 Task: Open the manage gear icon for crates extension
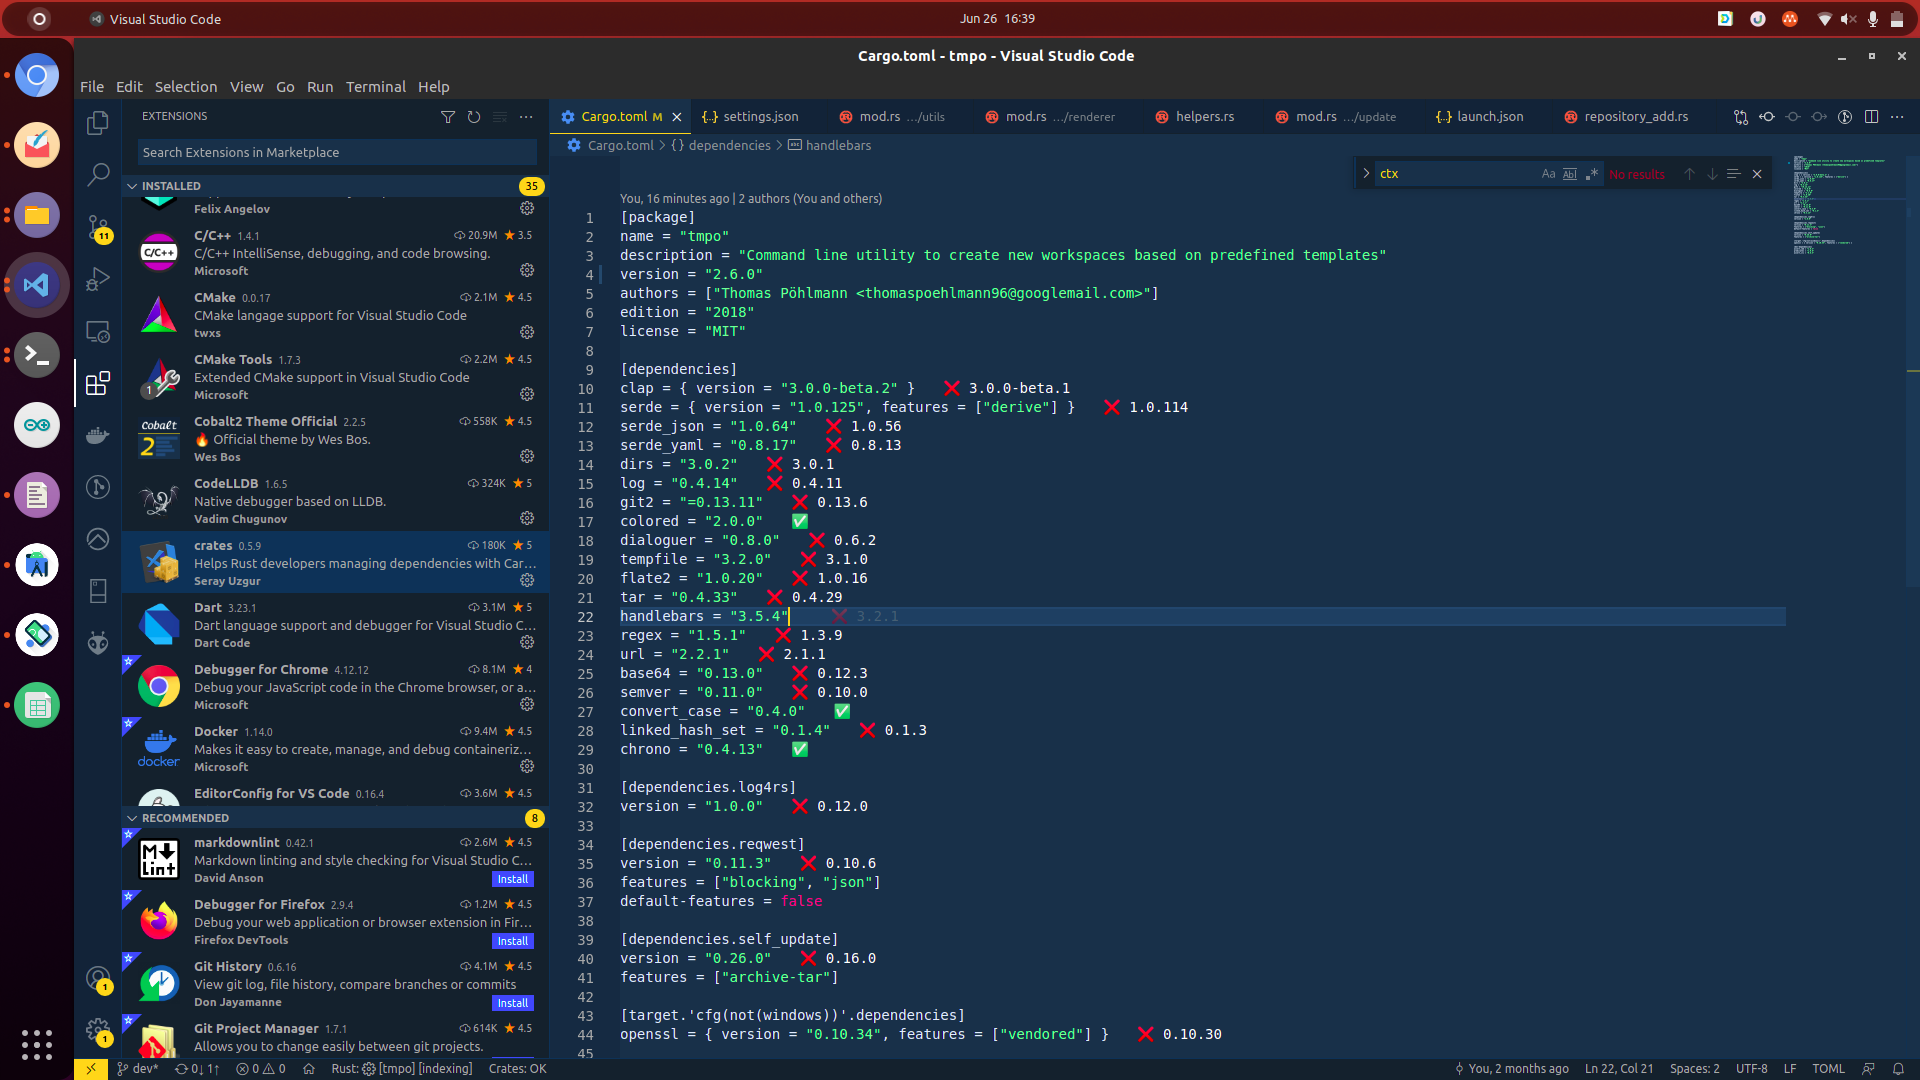coord(527,580)
